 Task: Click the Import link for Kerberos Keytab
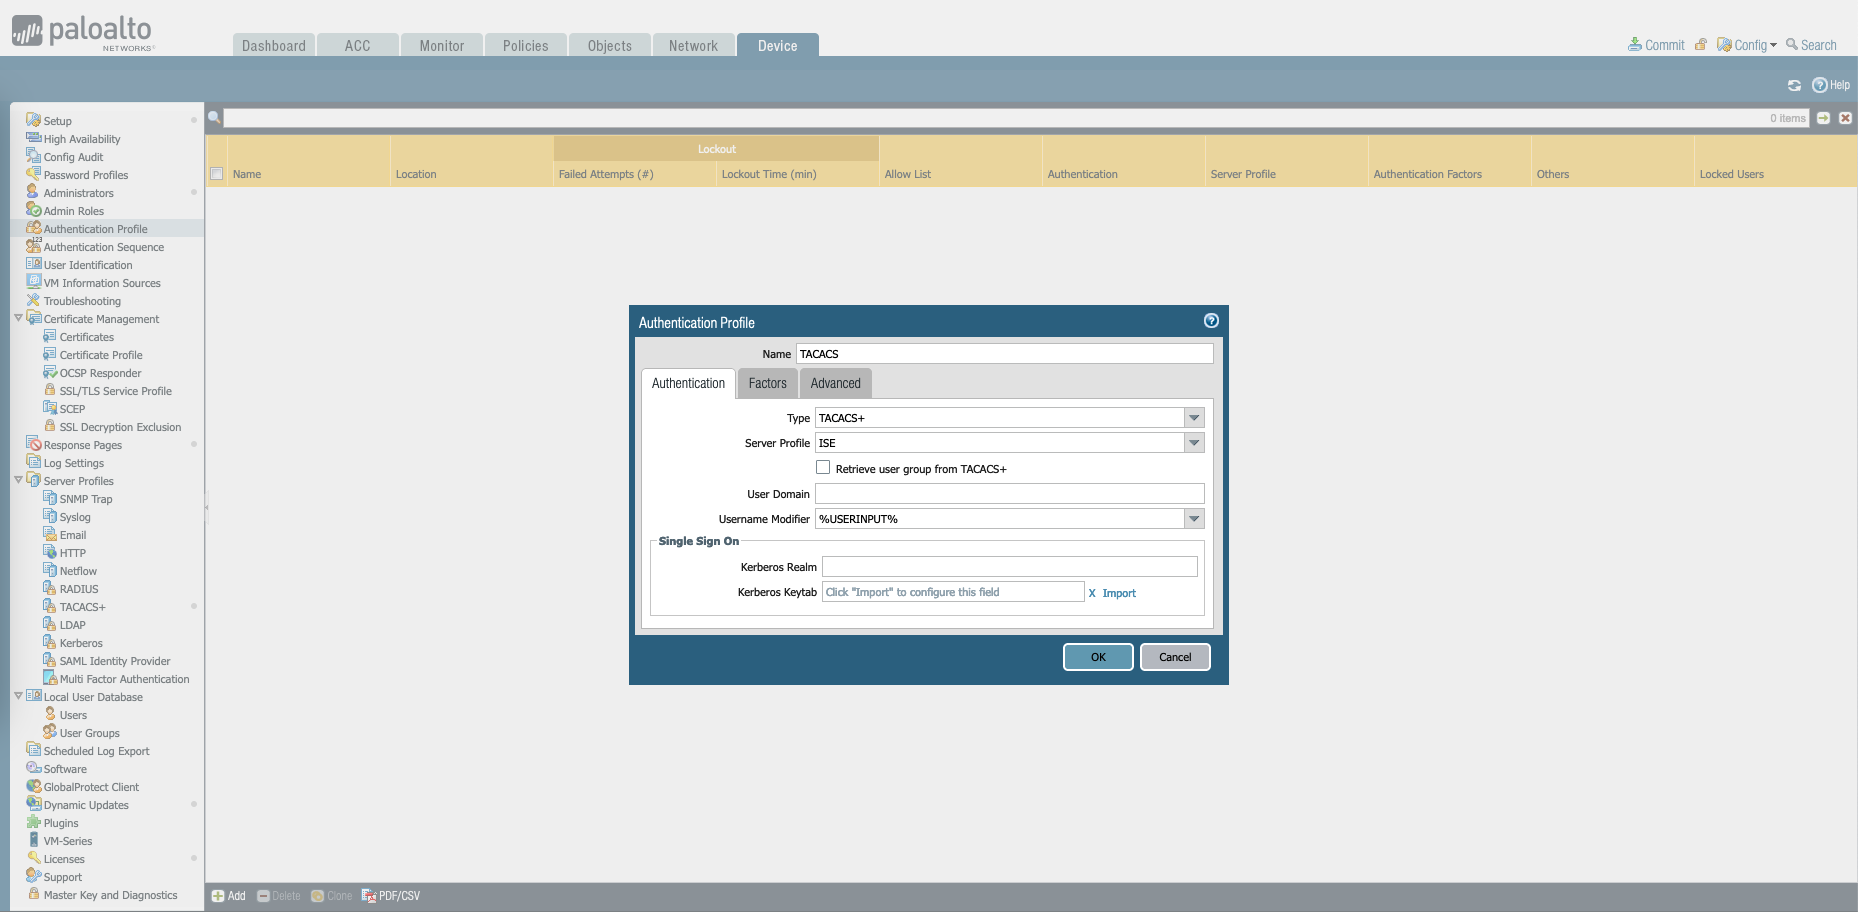point(1119,593)
